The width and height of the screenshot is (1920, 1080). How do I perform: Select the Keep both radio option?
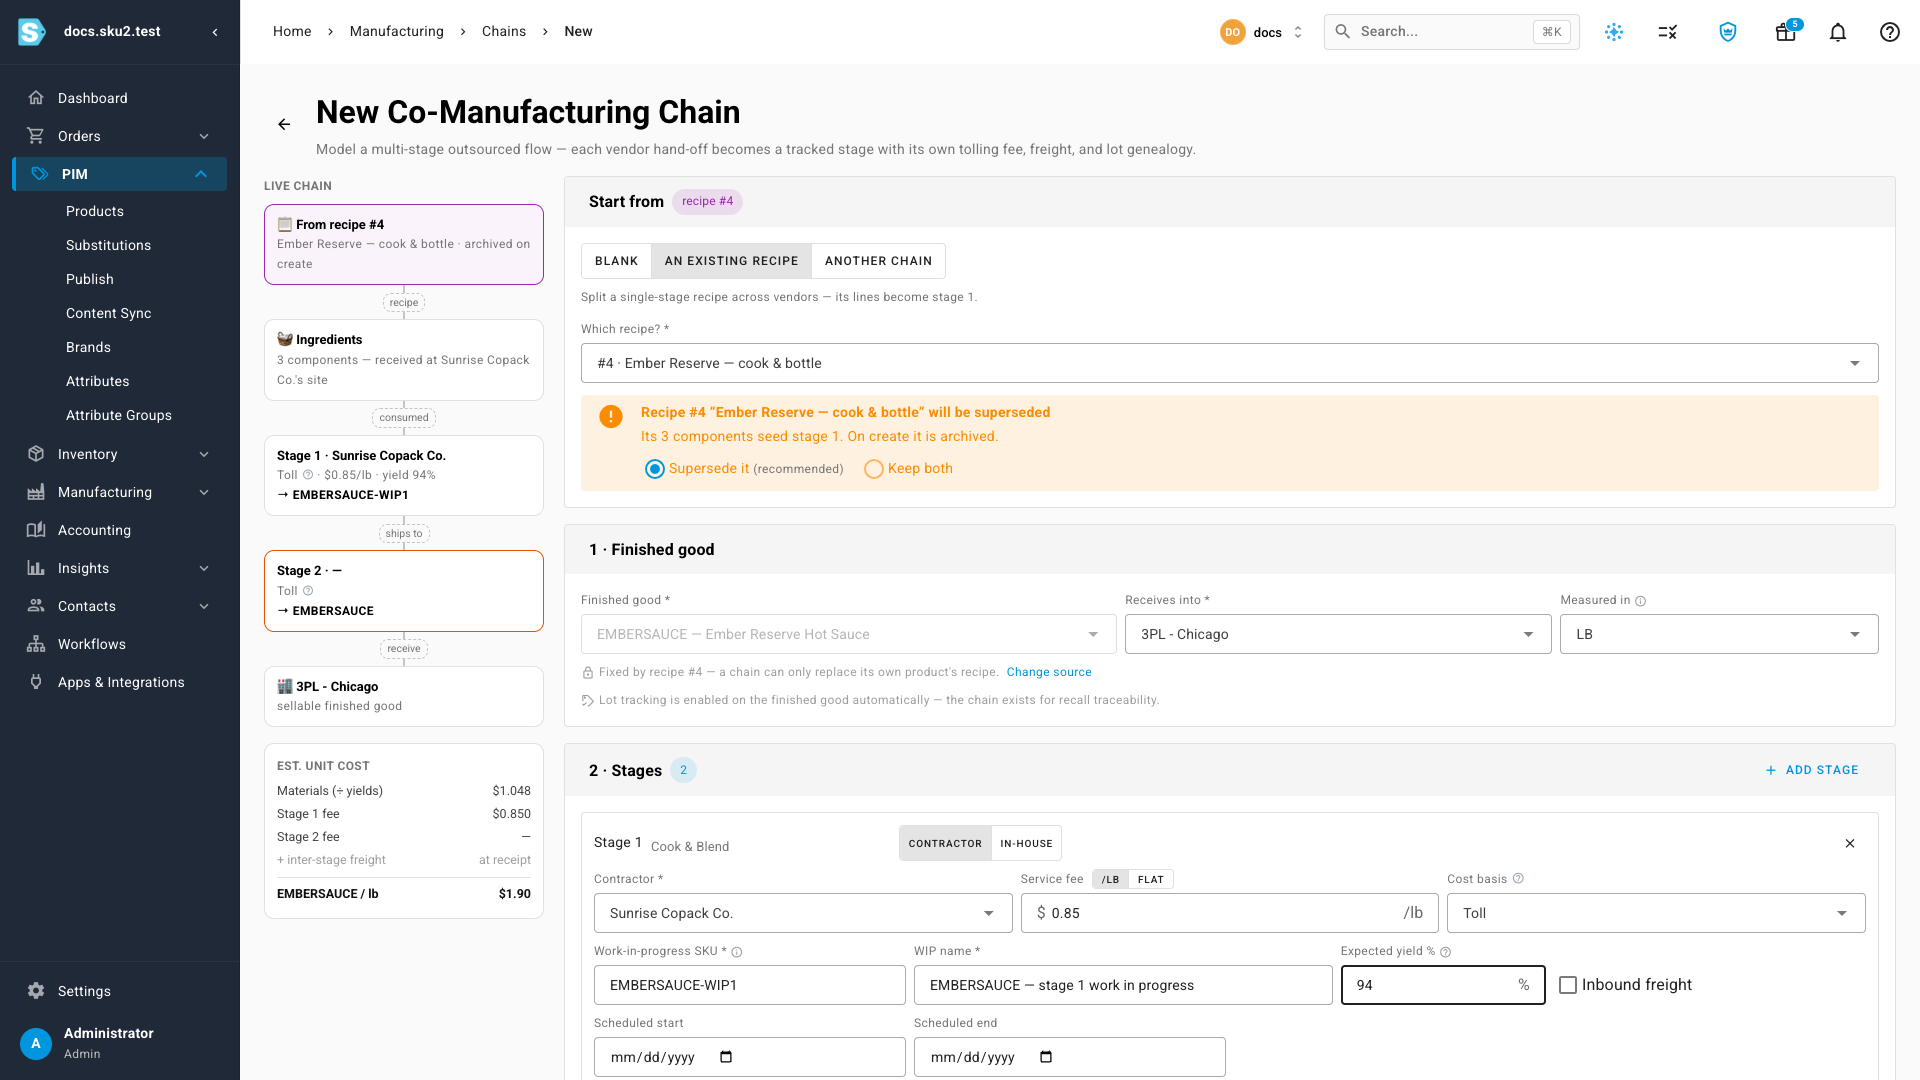[x=873, y=469]
